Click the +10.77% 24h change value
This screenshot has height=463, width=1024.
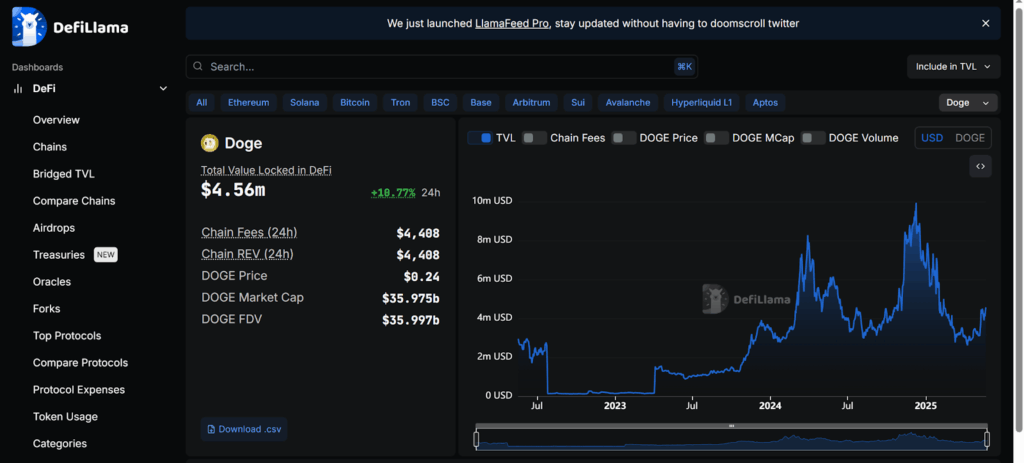392,193
